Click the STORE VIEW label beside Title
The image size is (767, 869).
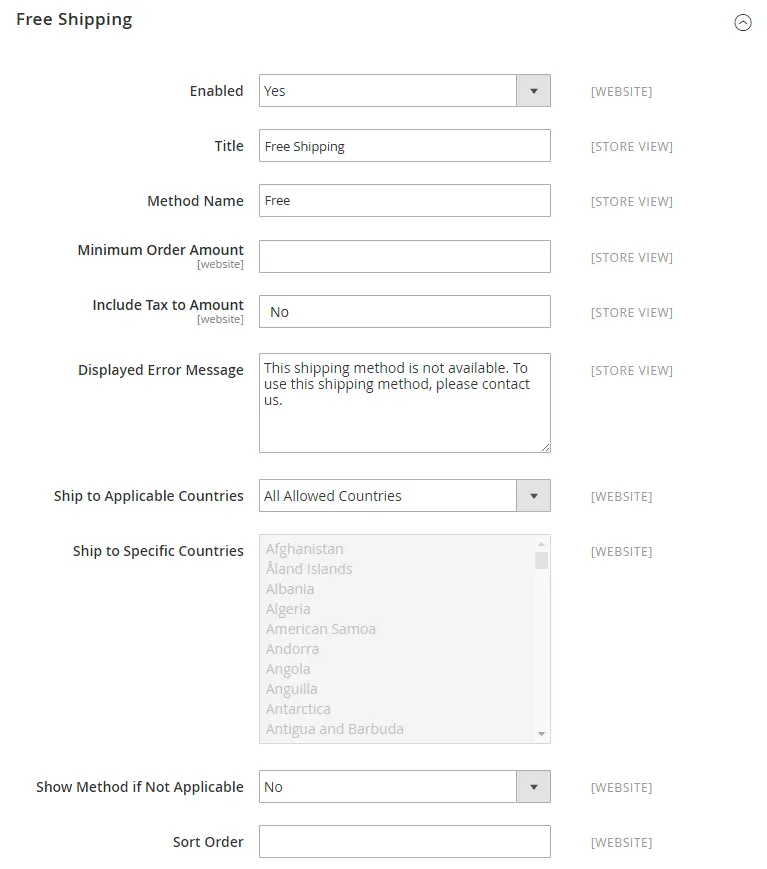629,146
